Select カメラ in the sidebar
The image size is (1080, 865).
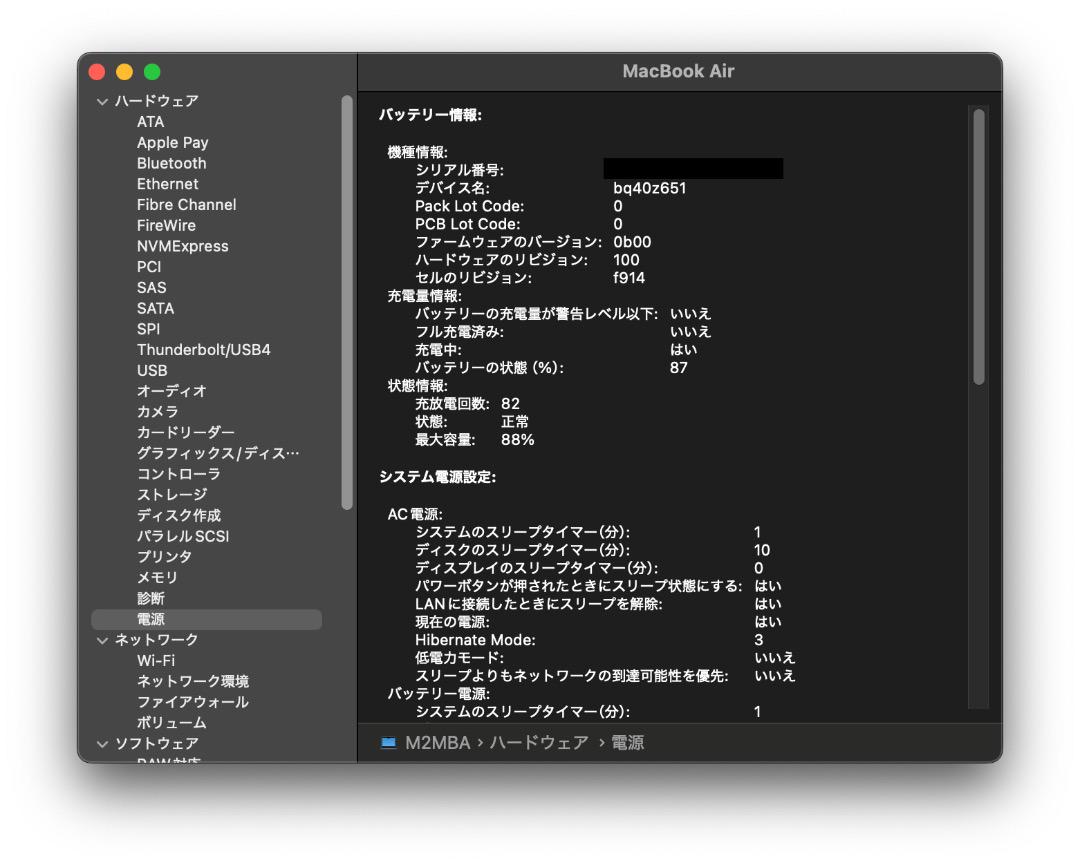tap(158, 412)
